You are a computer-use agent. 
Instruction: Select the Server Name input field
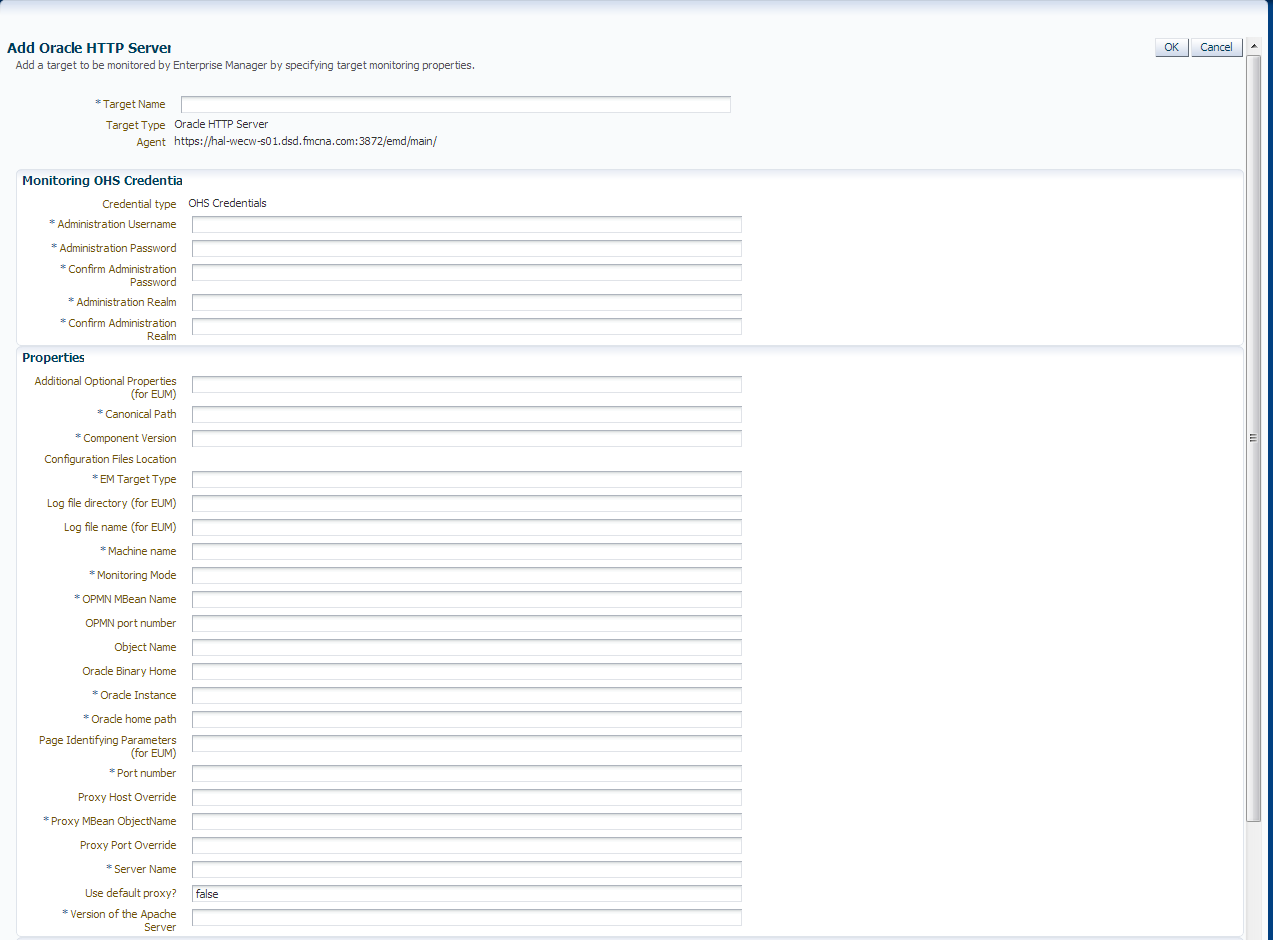(x=467, y=869)
